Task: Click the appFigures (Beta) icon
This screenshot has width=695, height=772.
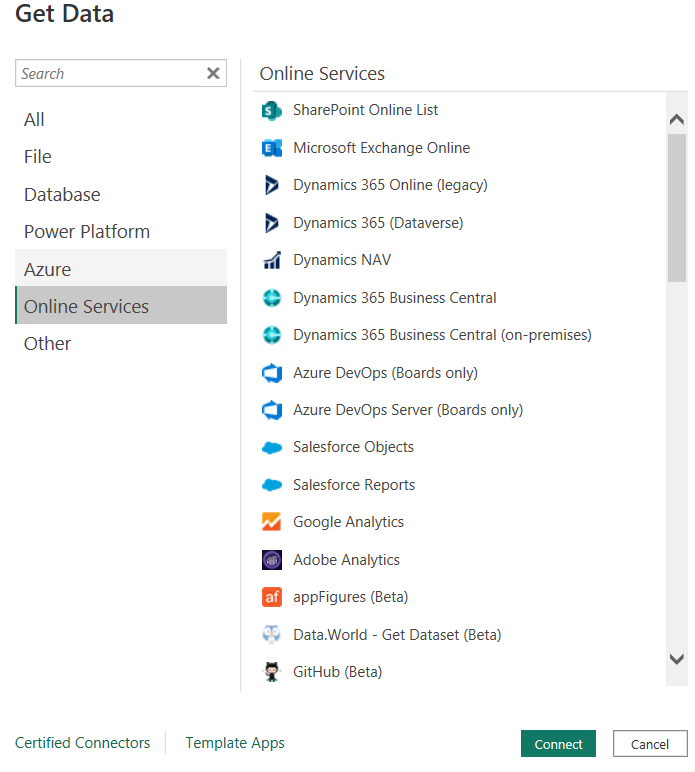Action: click(x=271, y=597)
